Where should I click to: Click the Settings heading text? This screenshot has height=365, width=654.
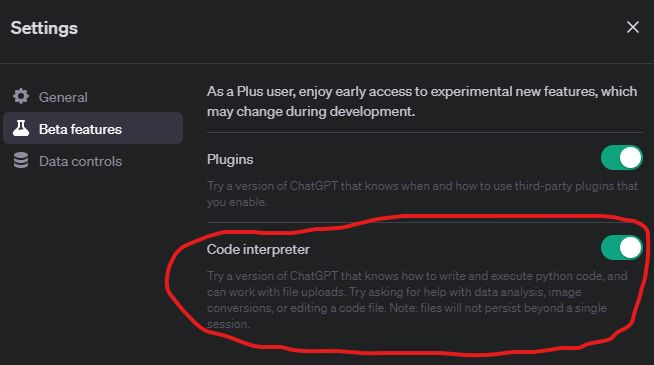pos(44,28)
